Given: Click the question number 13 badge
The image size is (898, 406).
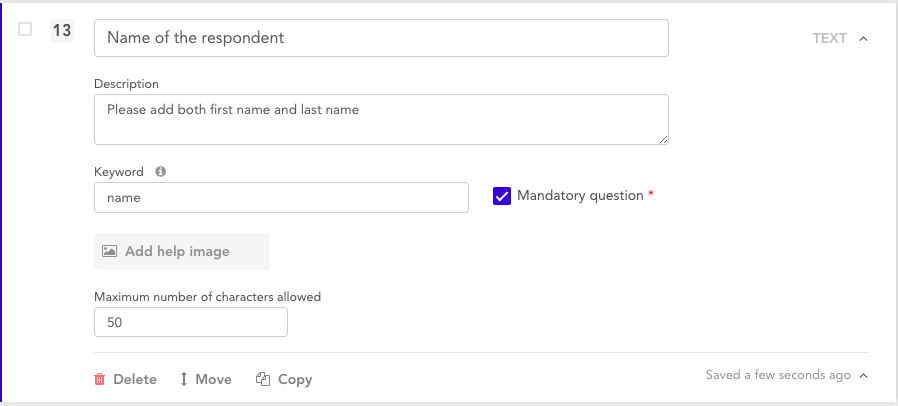Looking at the screenshot, I should (62, 31).
